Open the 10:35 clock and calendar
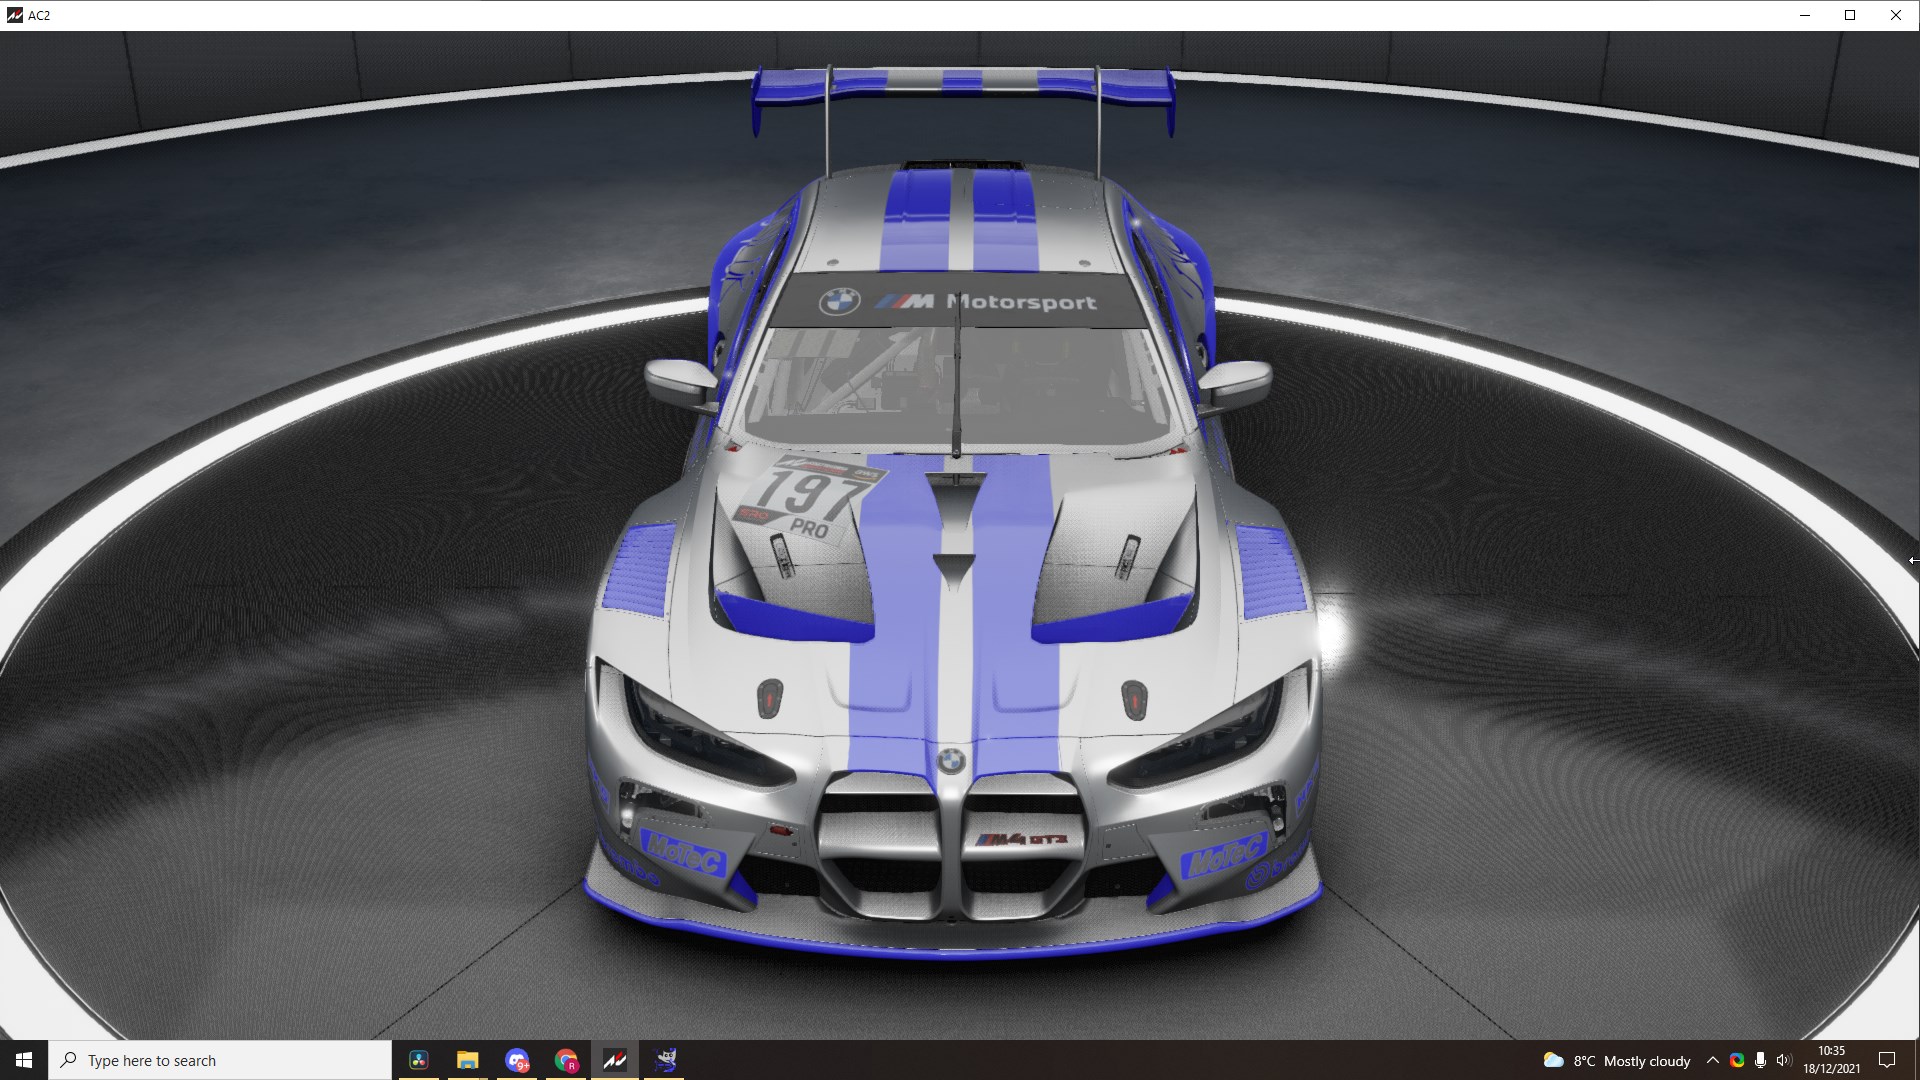This screenshot has height=1080, width=1920. (x=1831, y=1060)
